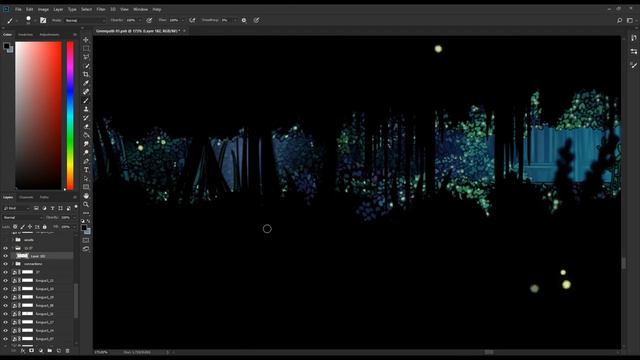Screen dimensions: 640x360
Task: Toggle pressure for size icon
Action: tap(256, 20)
